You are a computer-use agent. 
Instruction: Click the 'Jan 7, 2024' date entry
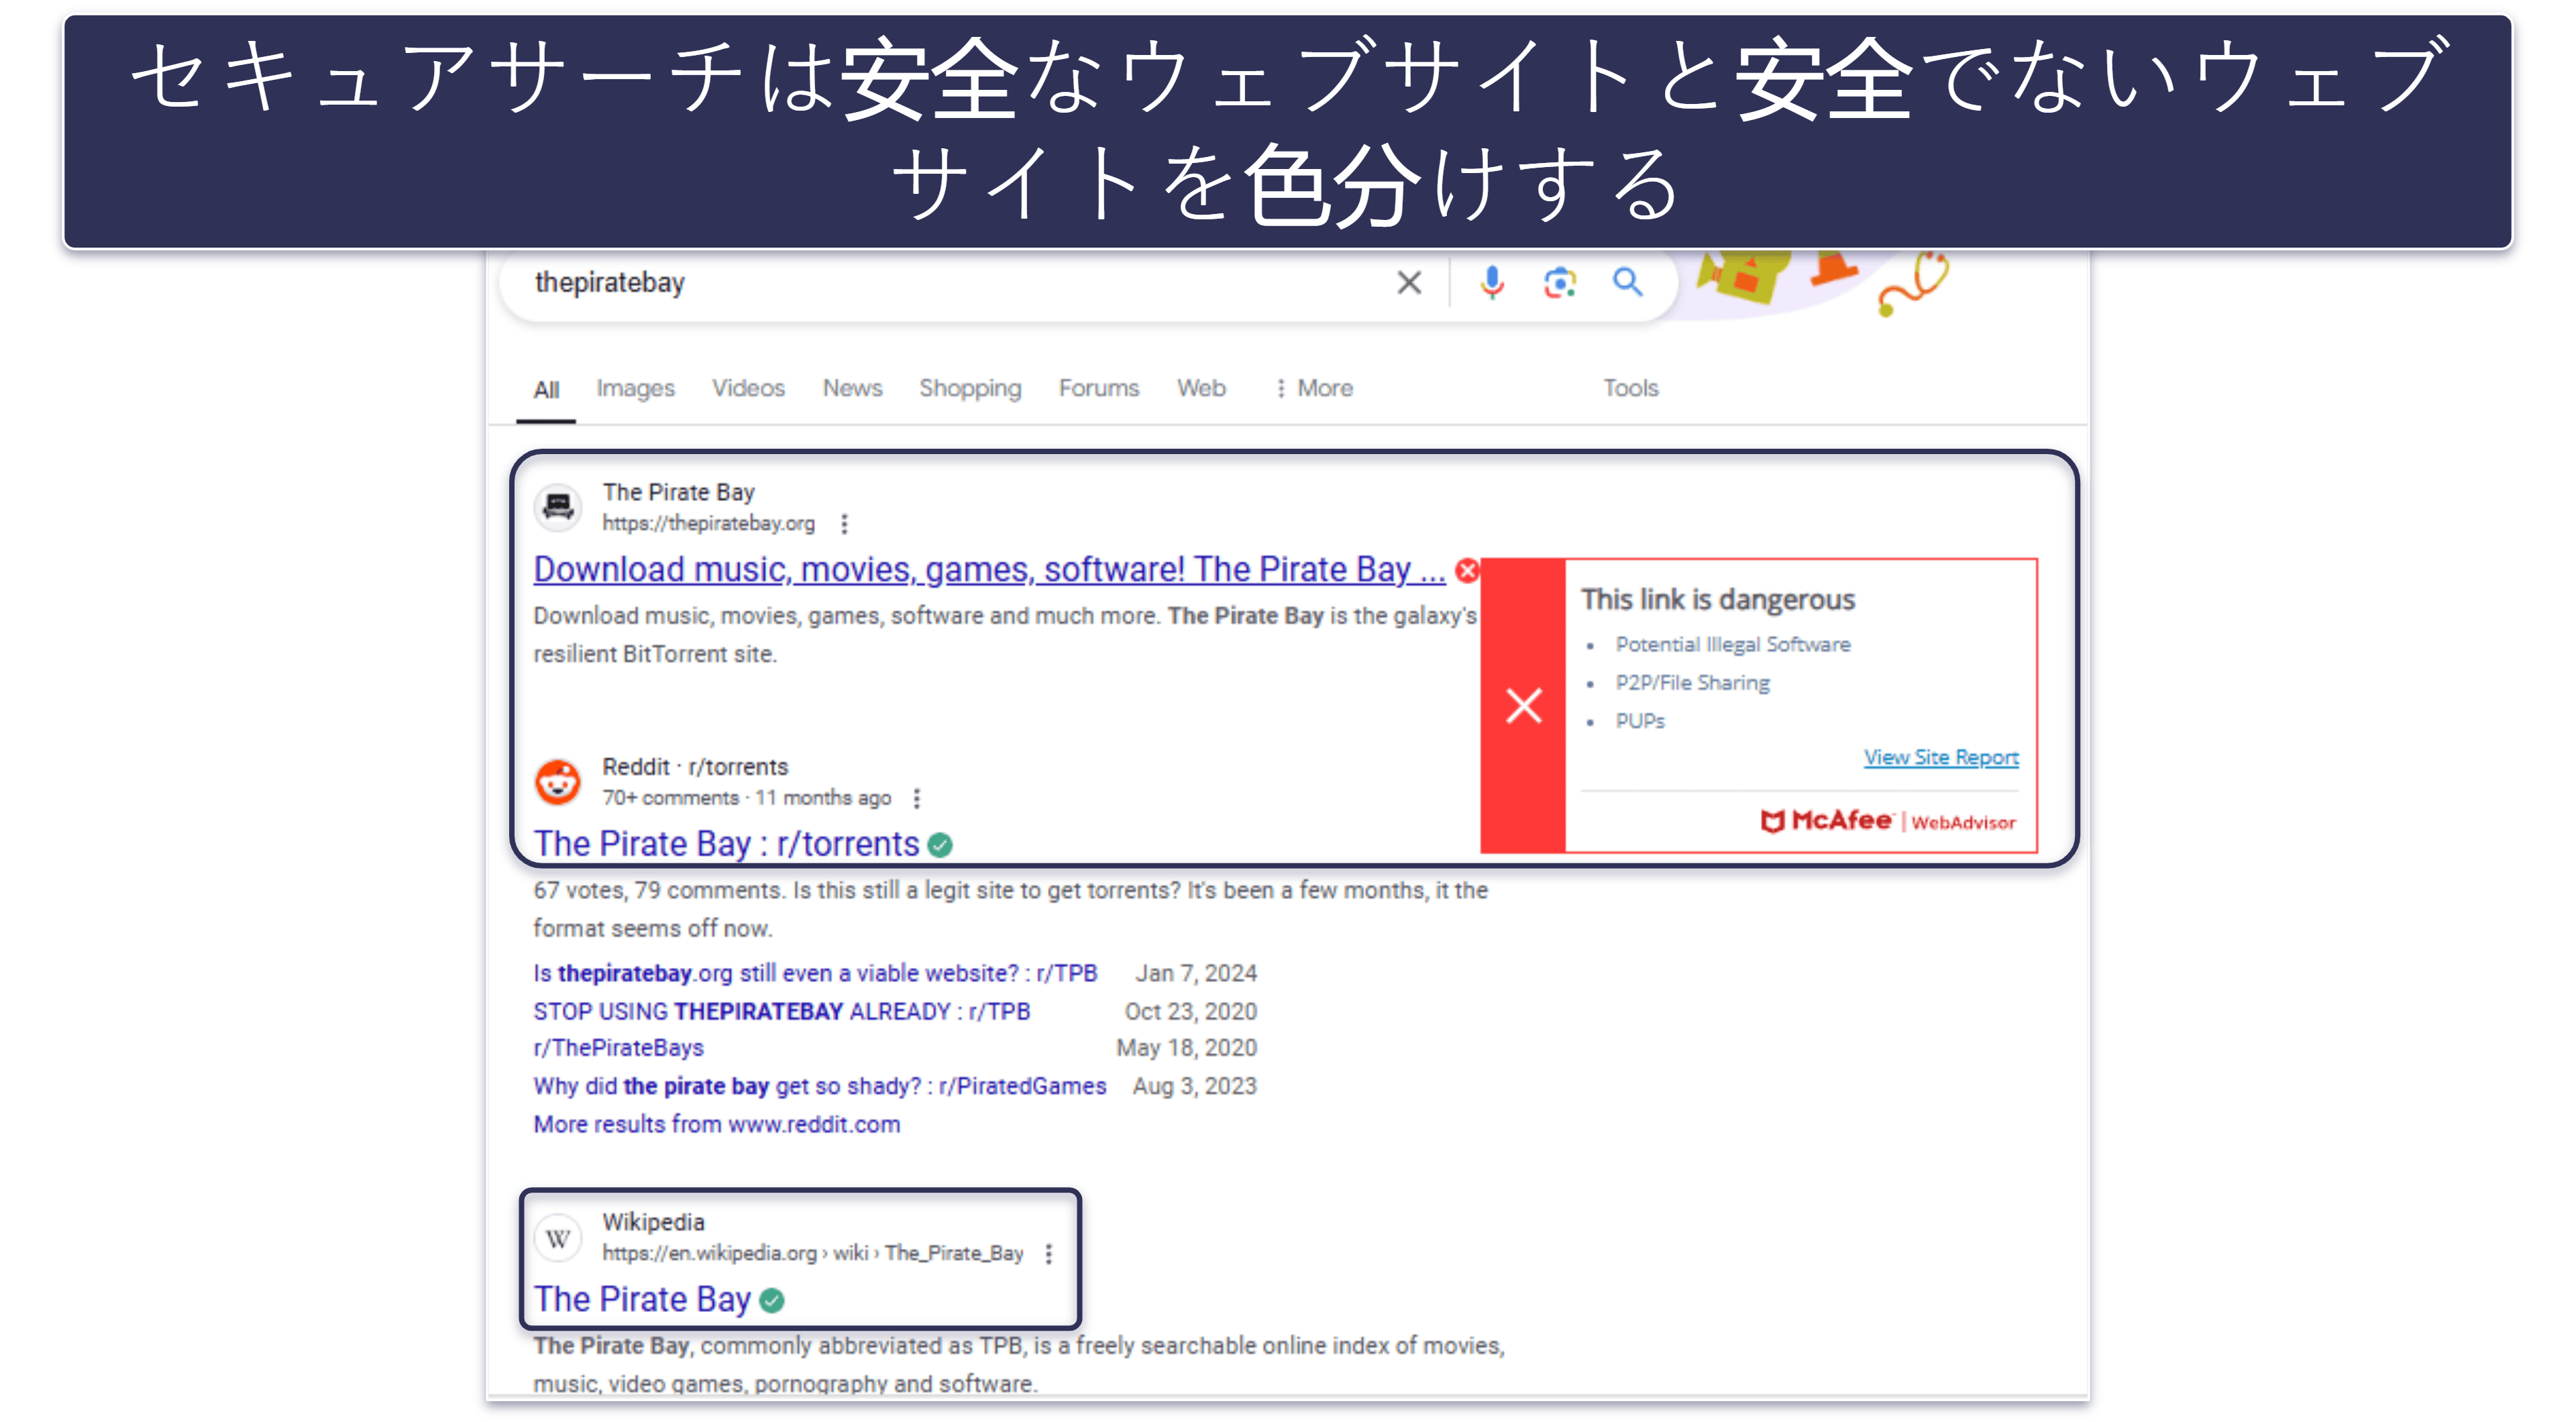1196,973
